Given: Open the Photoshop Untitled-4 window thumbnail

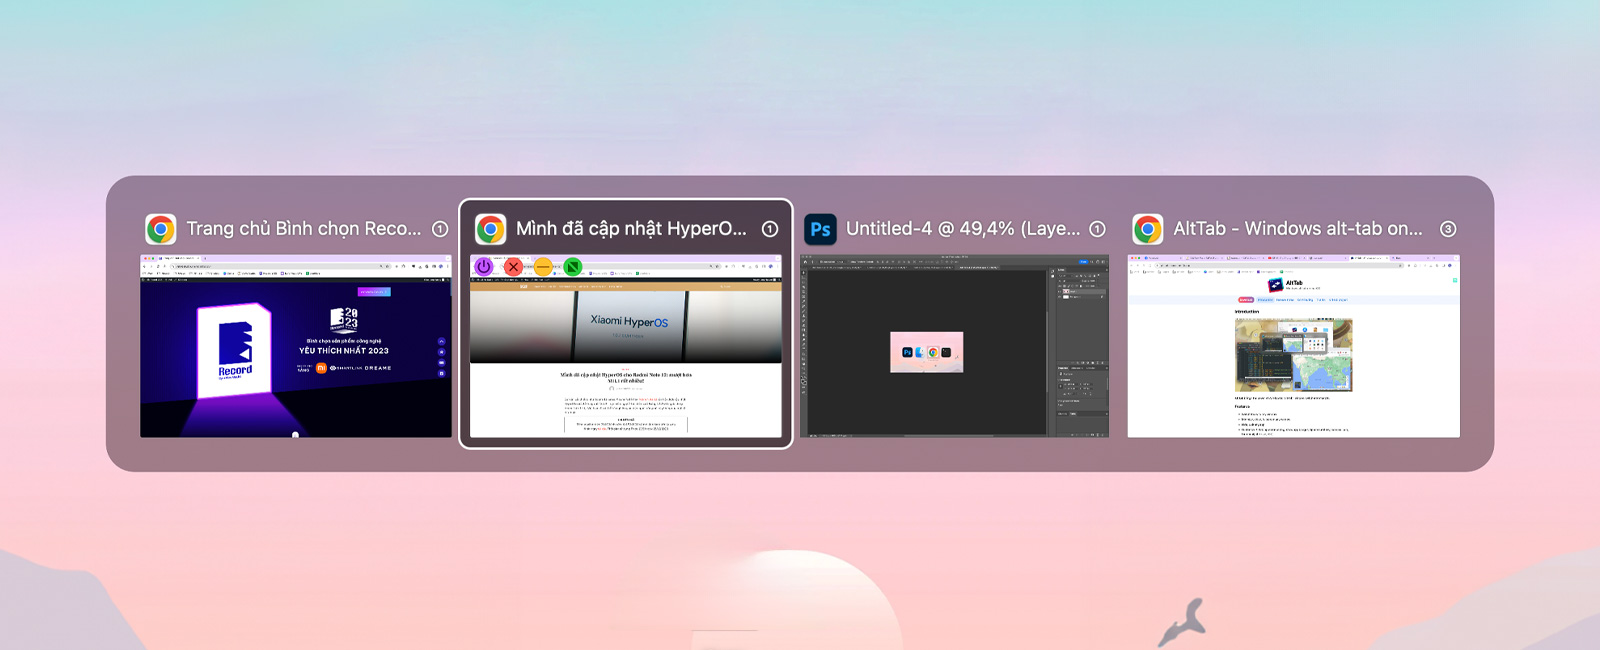Looking at the screenshot, I should [x=954, y=346].
